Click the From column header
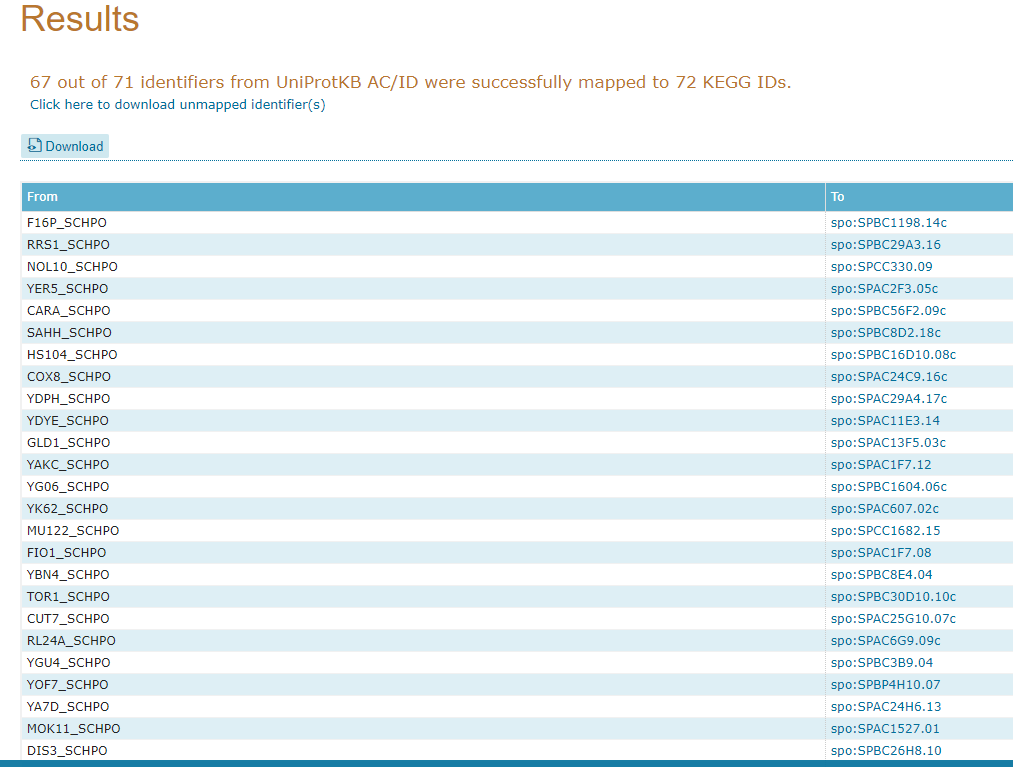 (43, 197)
